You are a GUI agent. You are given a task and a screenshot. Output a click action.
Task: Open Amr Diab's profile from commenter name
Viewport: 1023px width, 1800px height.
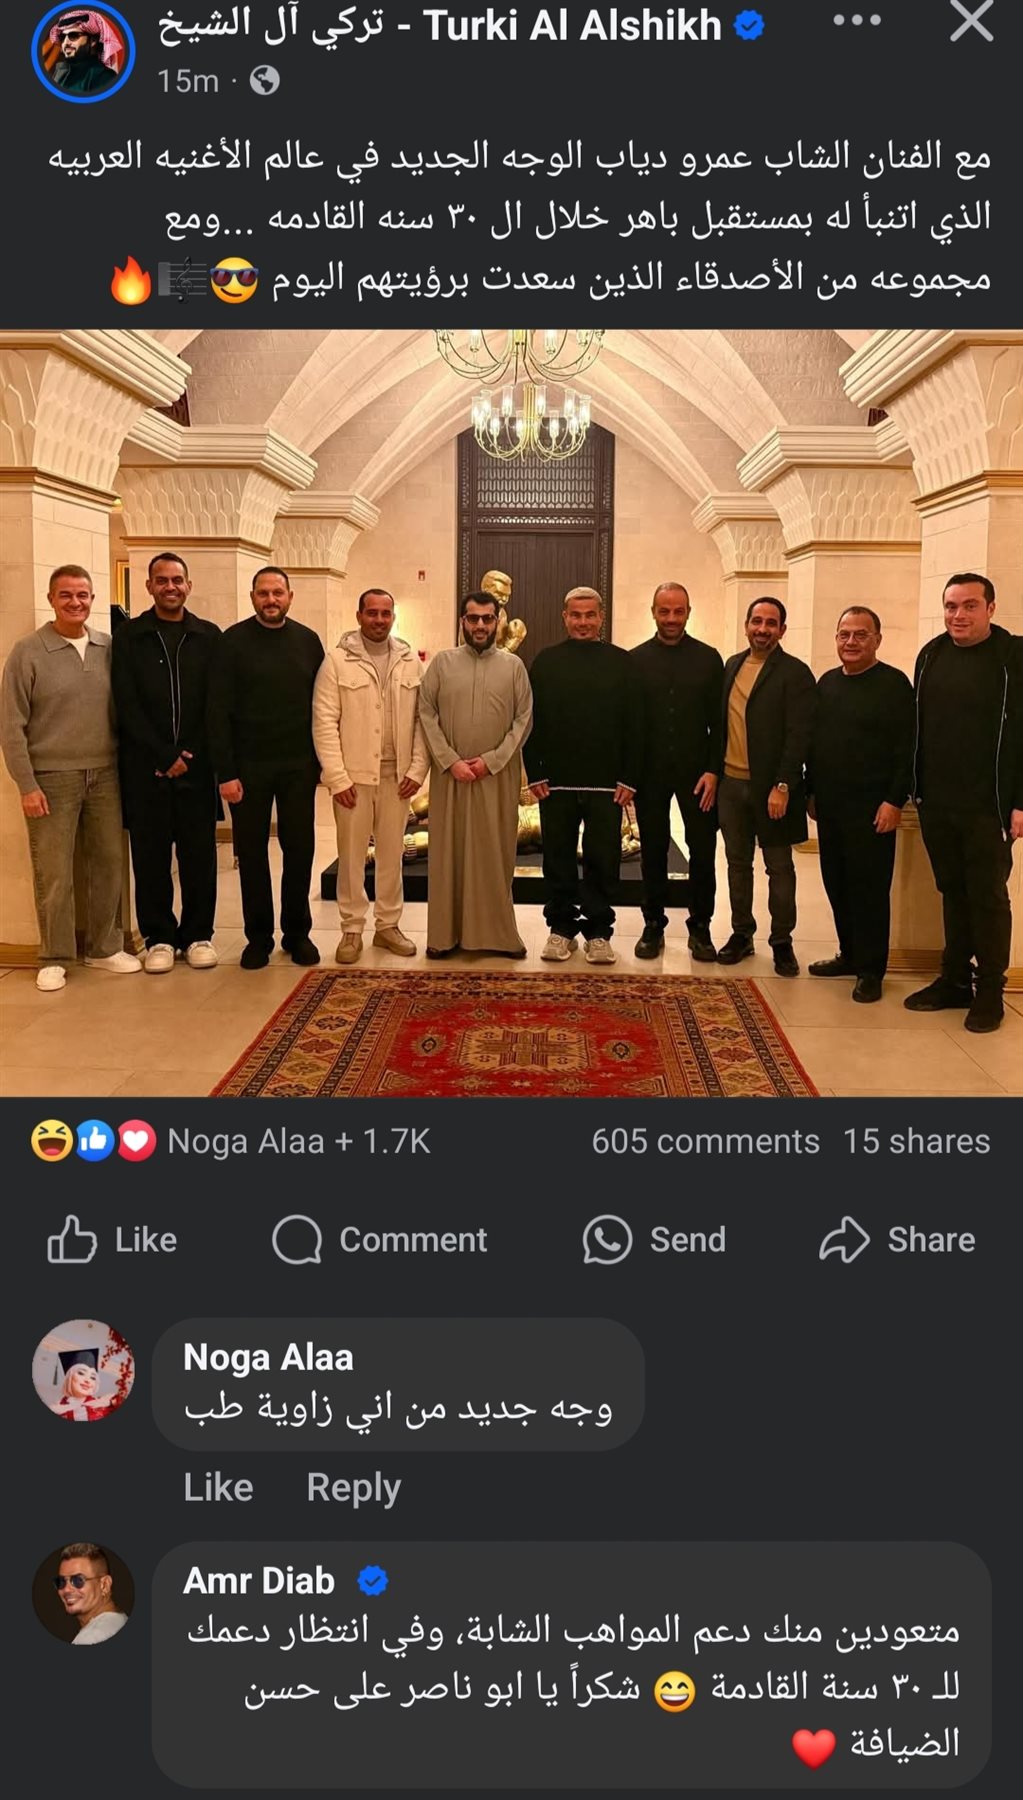point(259,1580)
